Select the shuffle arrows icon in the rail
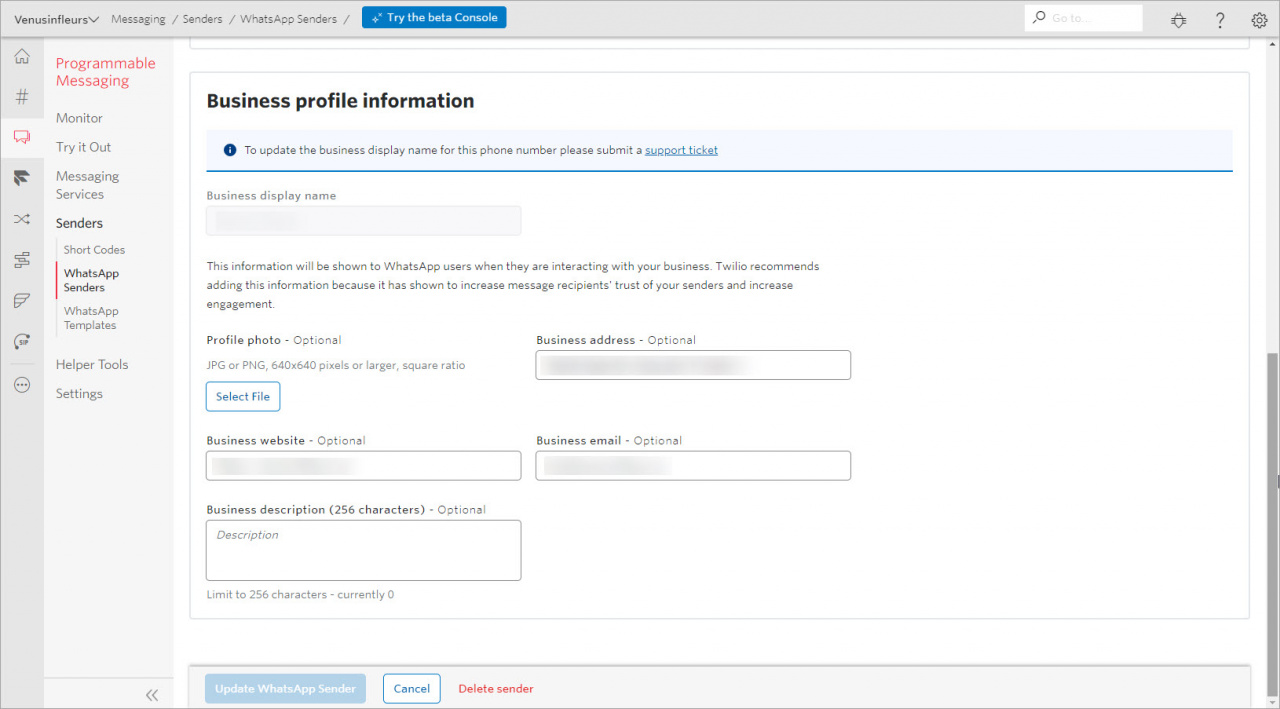This screenshot has width=1280, height=709. pos(21,219)
